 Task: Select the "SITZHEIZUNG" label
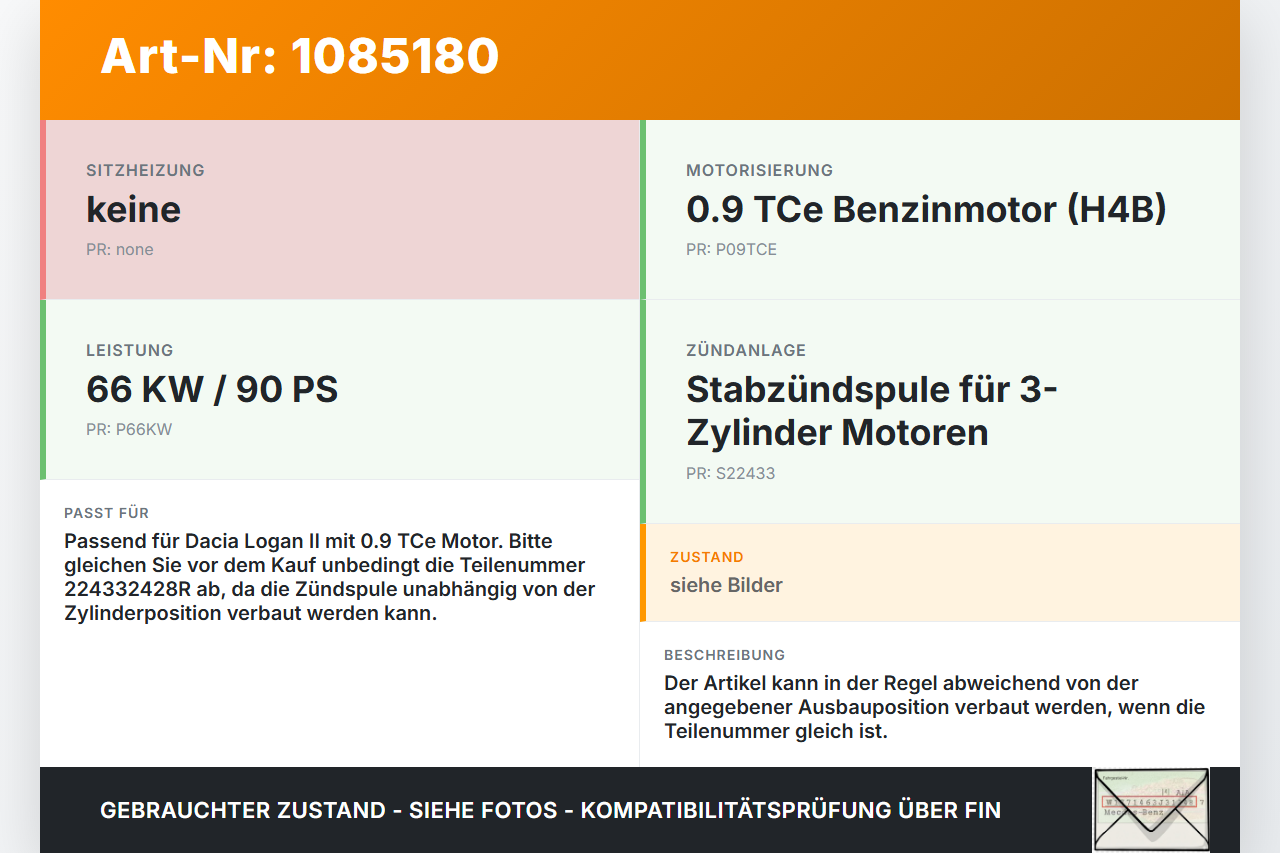click(x=145, y=170)
